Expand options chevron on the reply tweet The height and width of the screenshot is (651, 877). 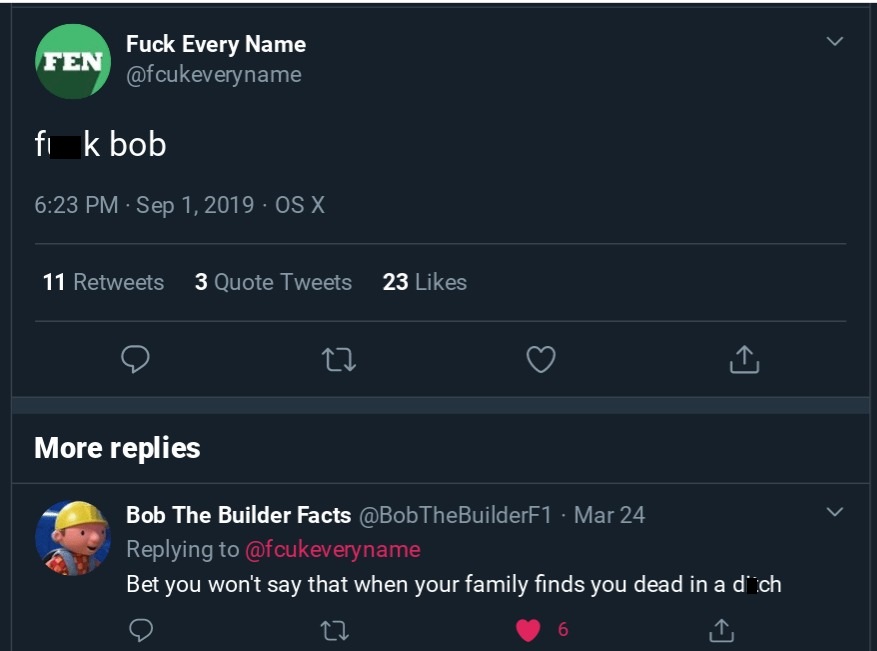[x=835, y=512]
